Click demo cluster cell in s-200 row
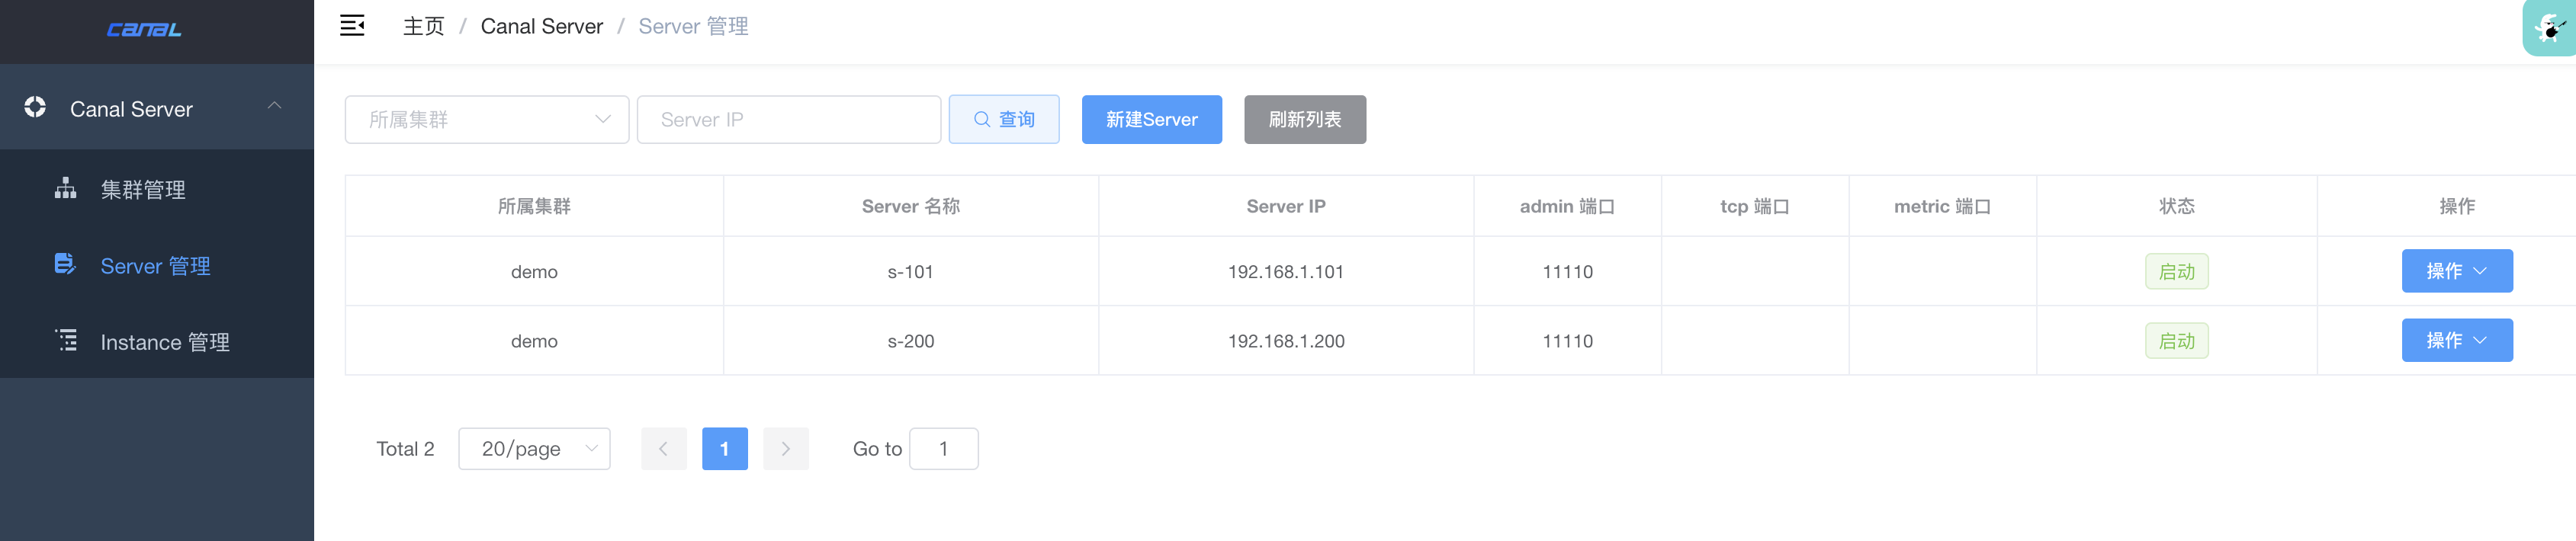Viewport: 2576px width, 541px height. [534, 340]
